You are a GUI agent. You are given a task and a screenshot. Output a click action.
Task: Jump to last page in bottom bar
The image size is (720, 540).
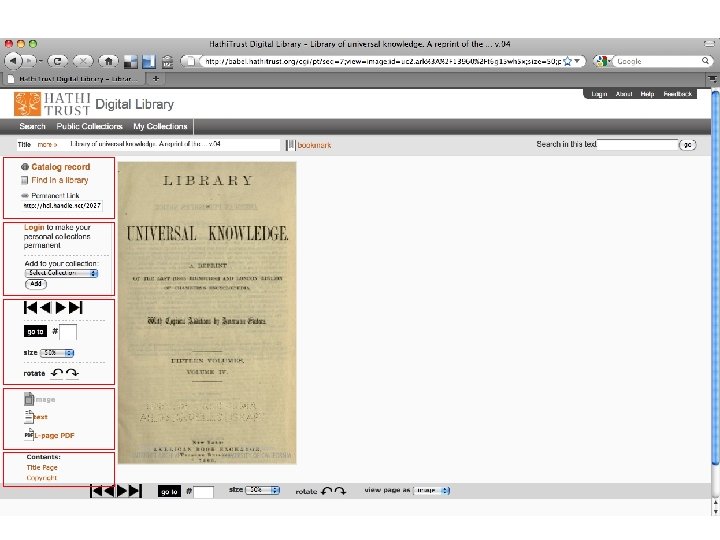[135, 491]
